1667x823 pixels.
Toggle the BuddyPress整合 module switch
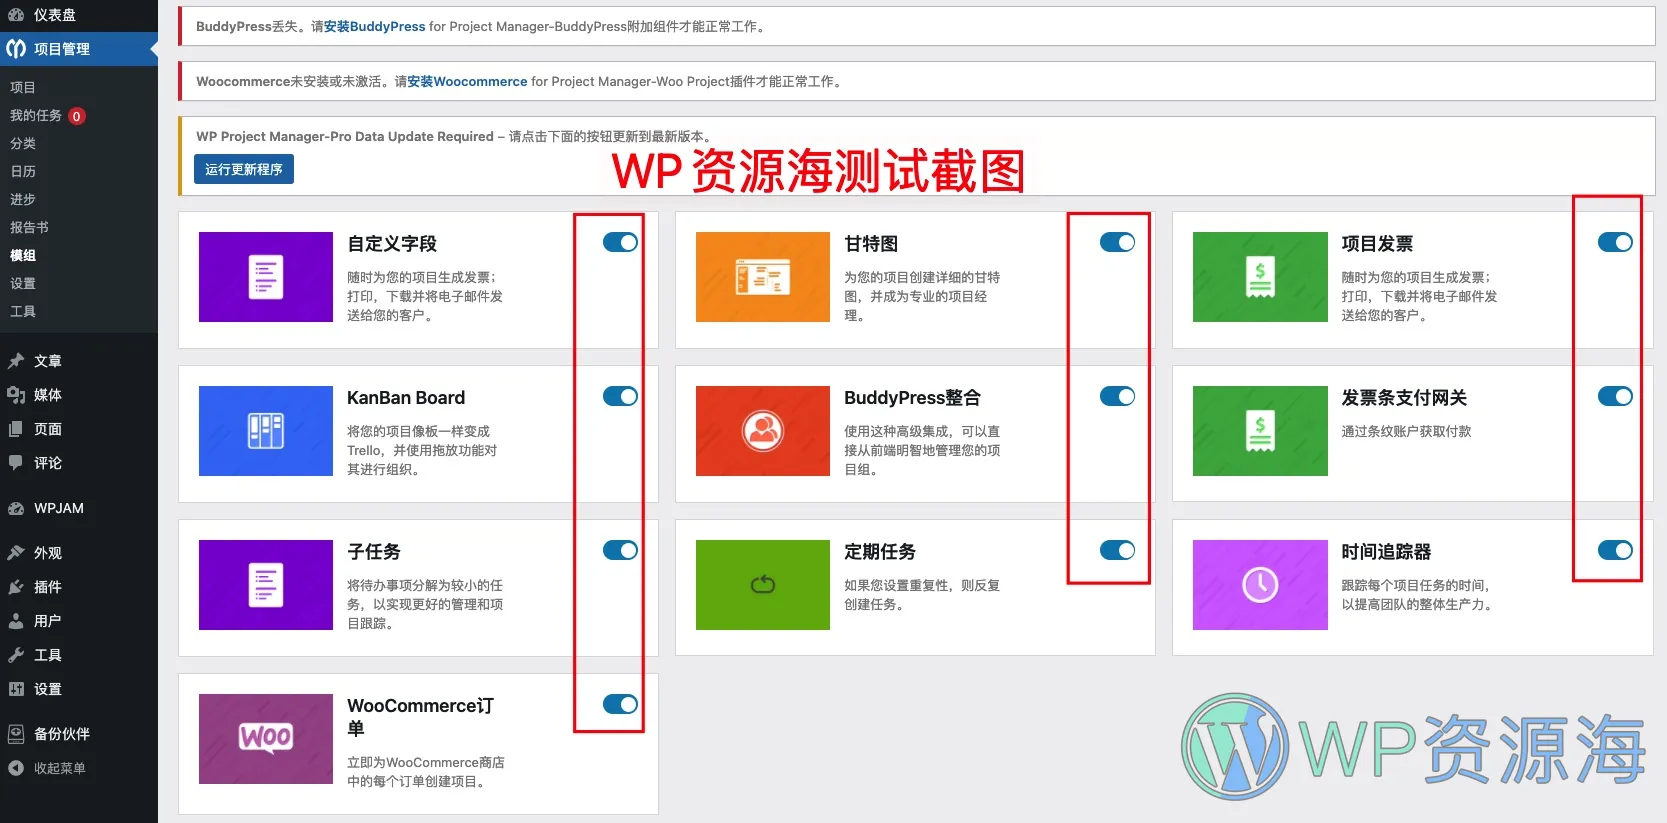click(x=1117, y=396)
